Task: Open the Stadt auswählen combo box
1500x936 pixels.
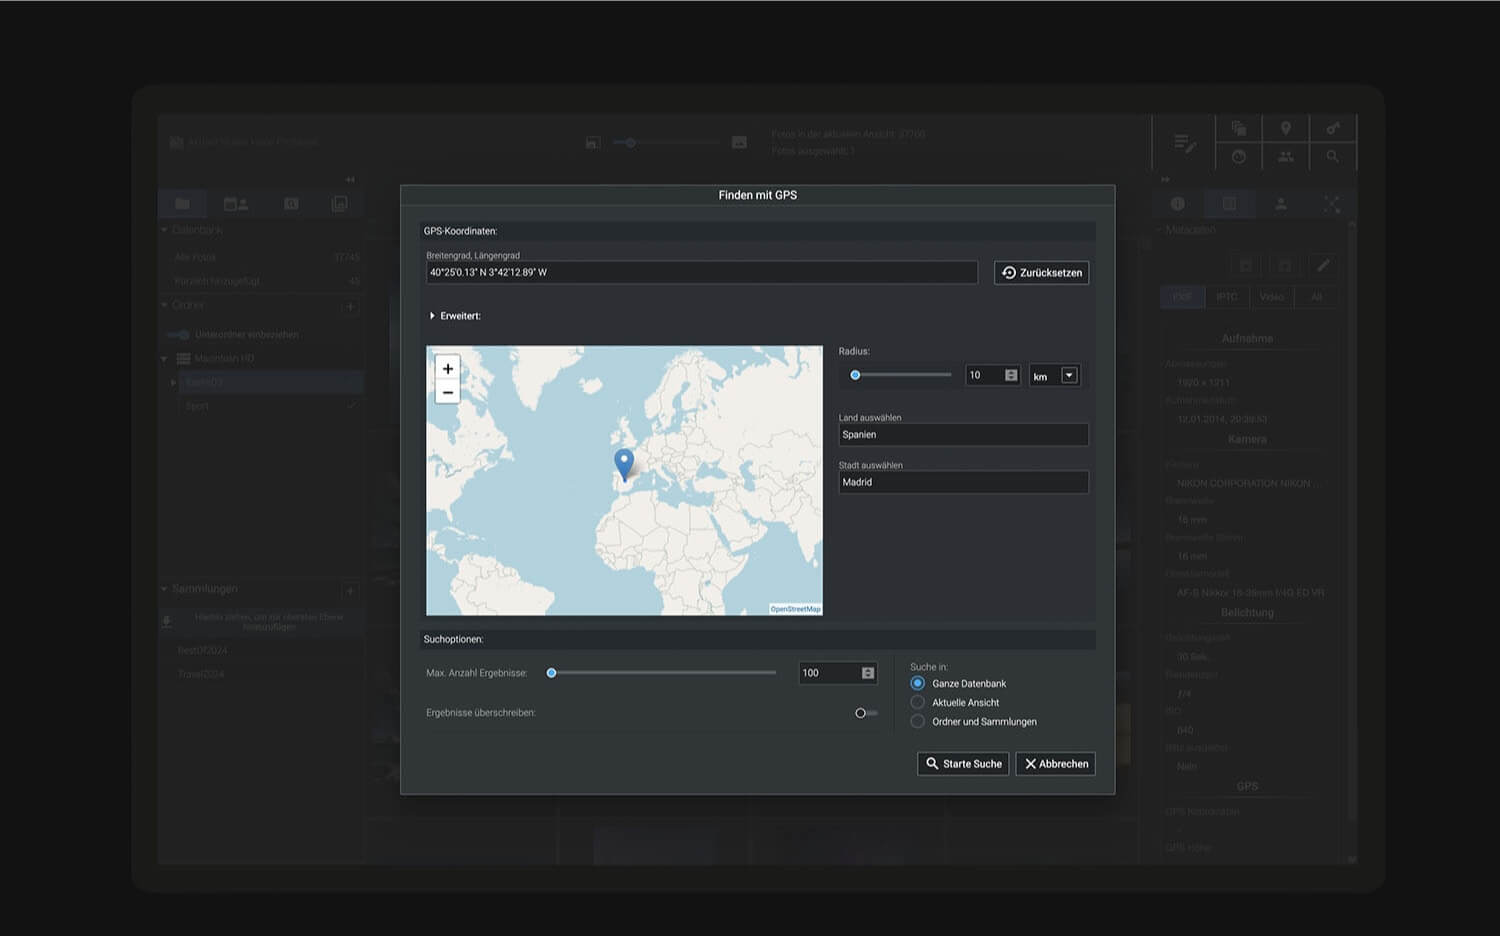Action: click(963, 482)
